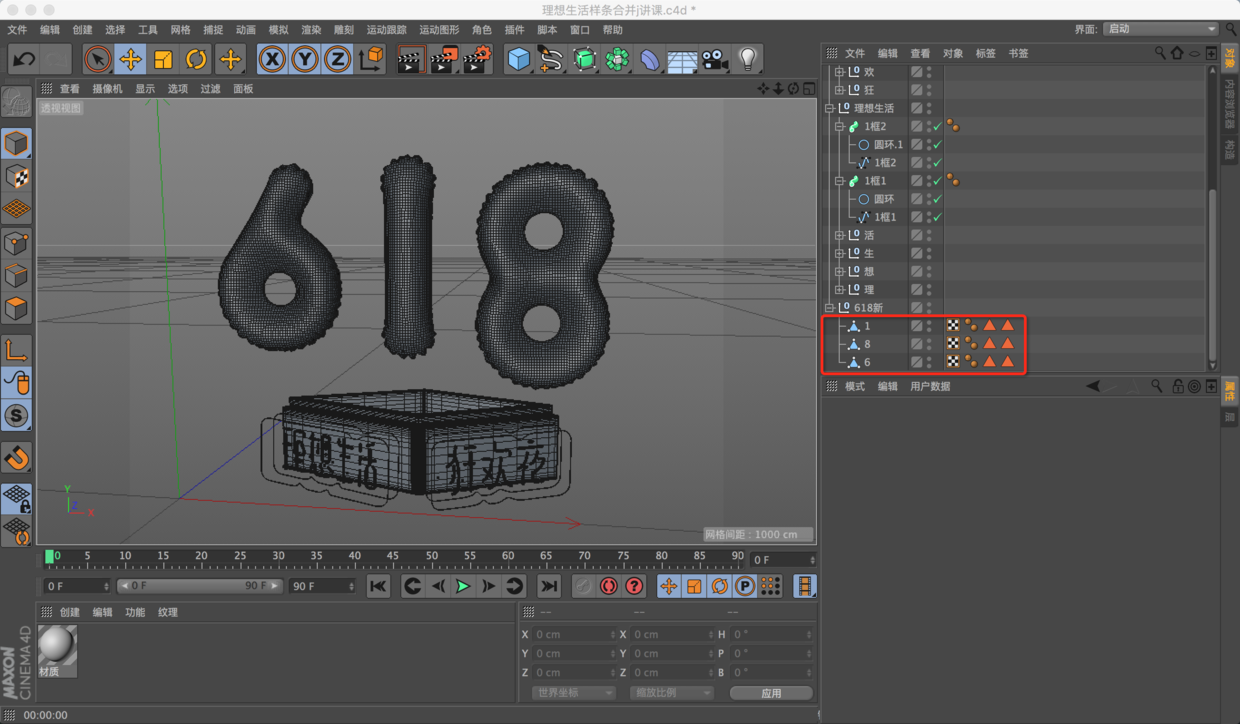The height and width of the screenshot is (724, 1240).
Task: Toggle the green checkmark of 1框1 sweep
Action: tap(937, 181)
